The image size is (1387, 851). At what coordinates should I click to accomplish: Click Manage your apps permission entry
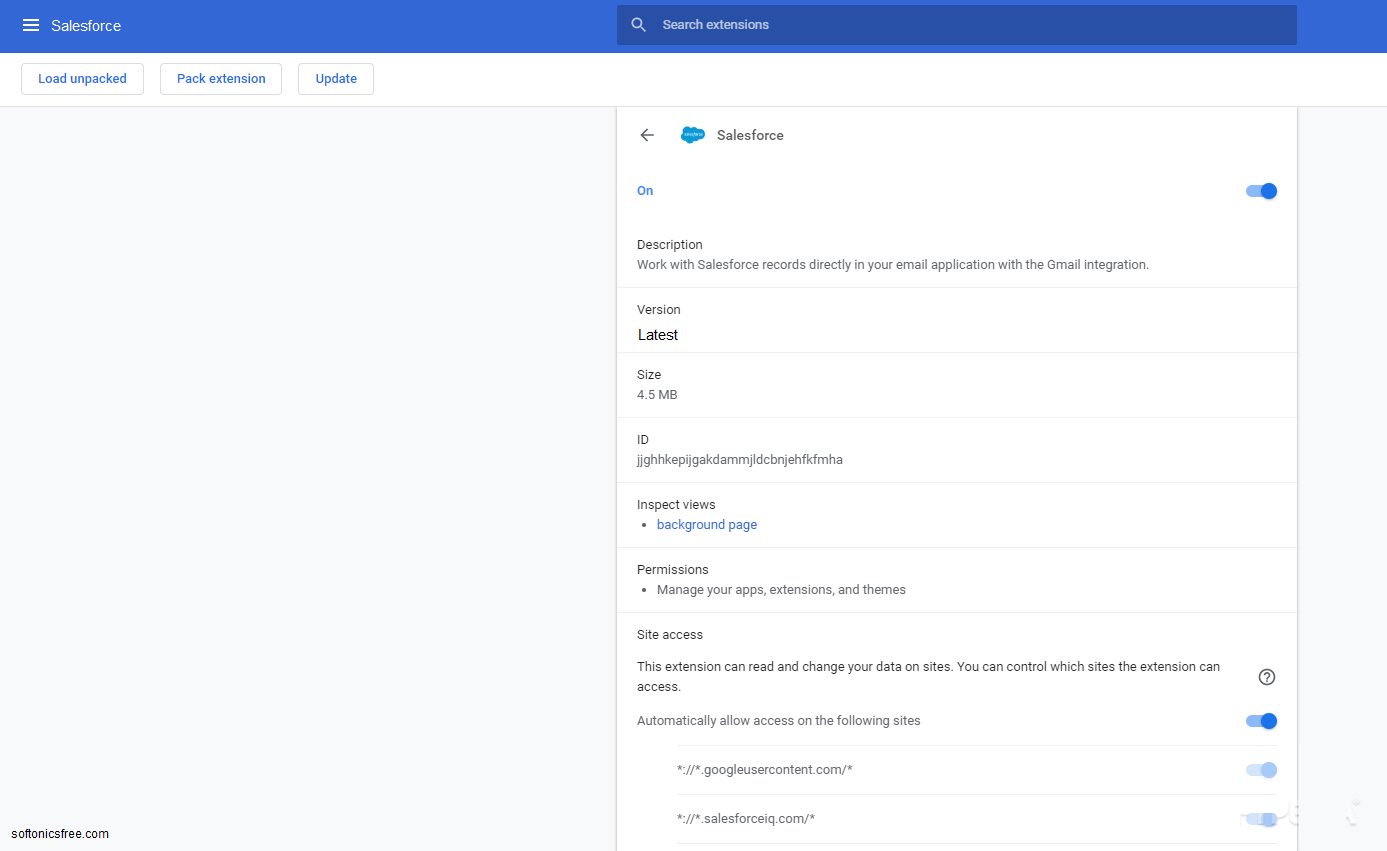click(x=781, y=590)
